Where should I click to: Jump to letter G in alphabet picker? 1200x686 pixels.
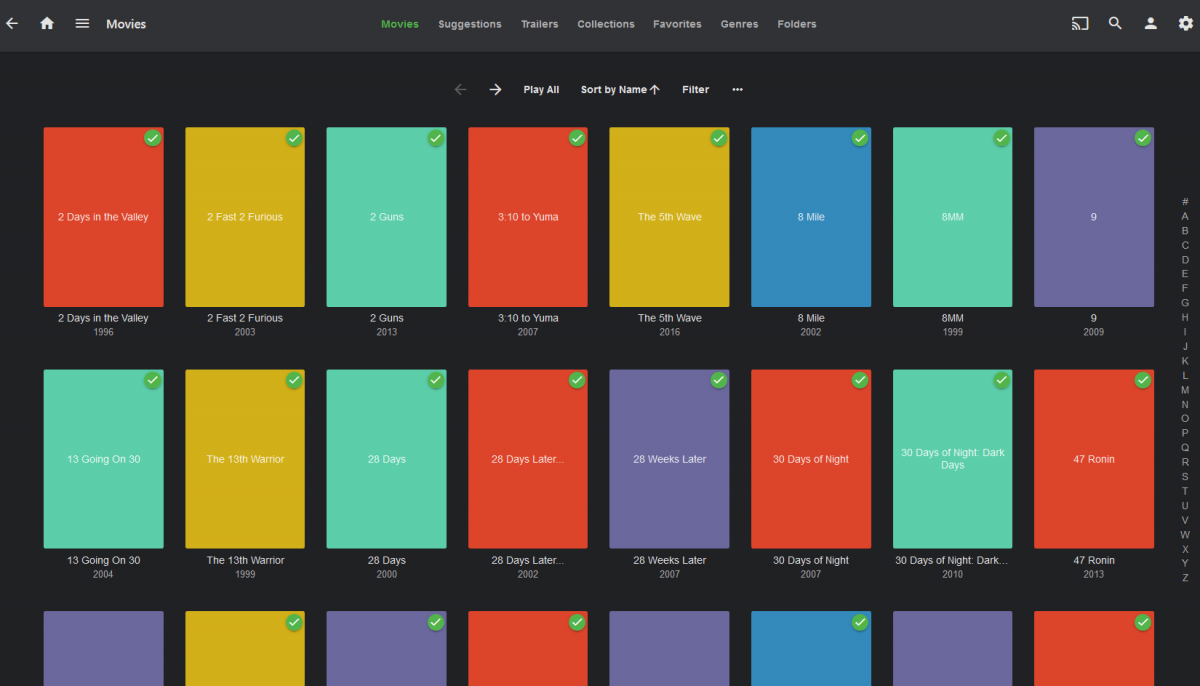click(x=1185, y=302)
